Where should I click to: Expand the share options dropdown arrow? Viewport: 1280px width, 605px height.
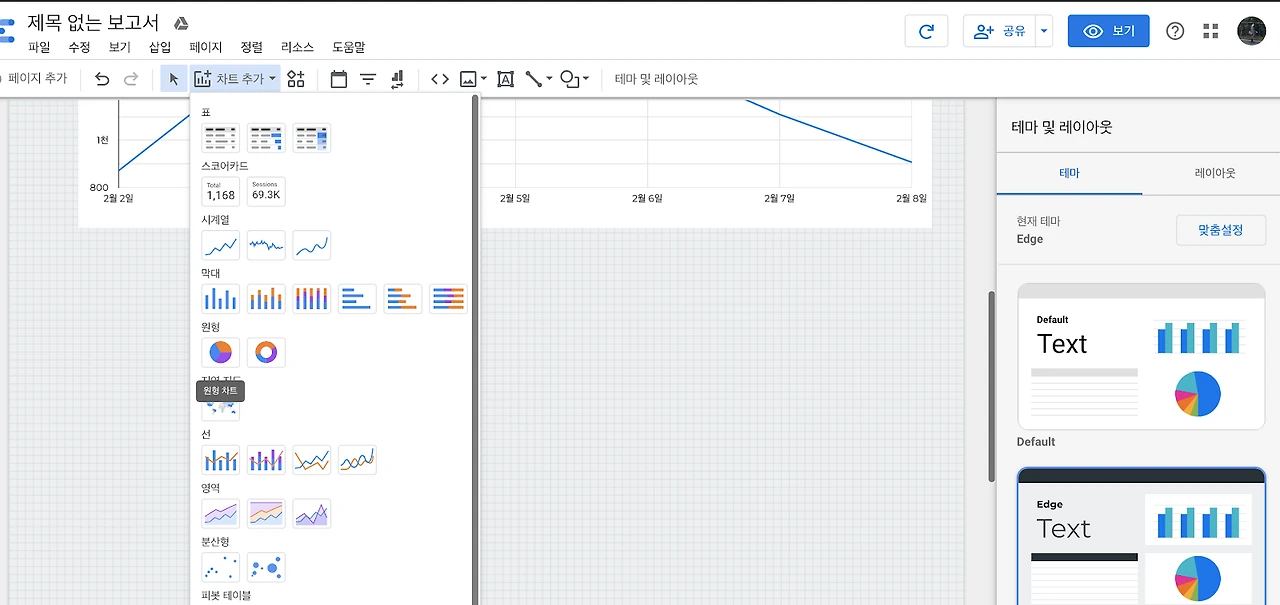point(1045,31)
